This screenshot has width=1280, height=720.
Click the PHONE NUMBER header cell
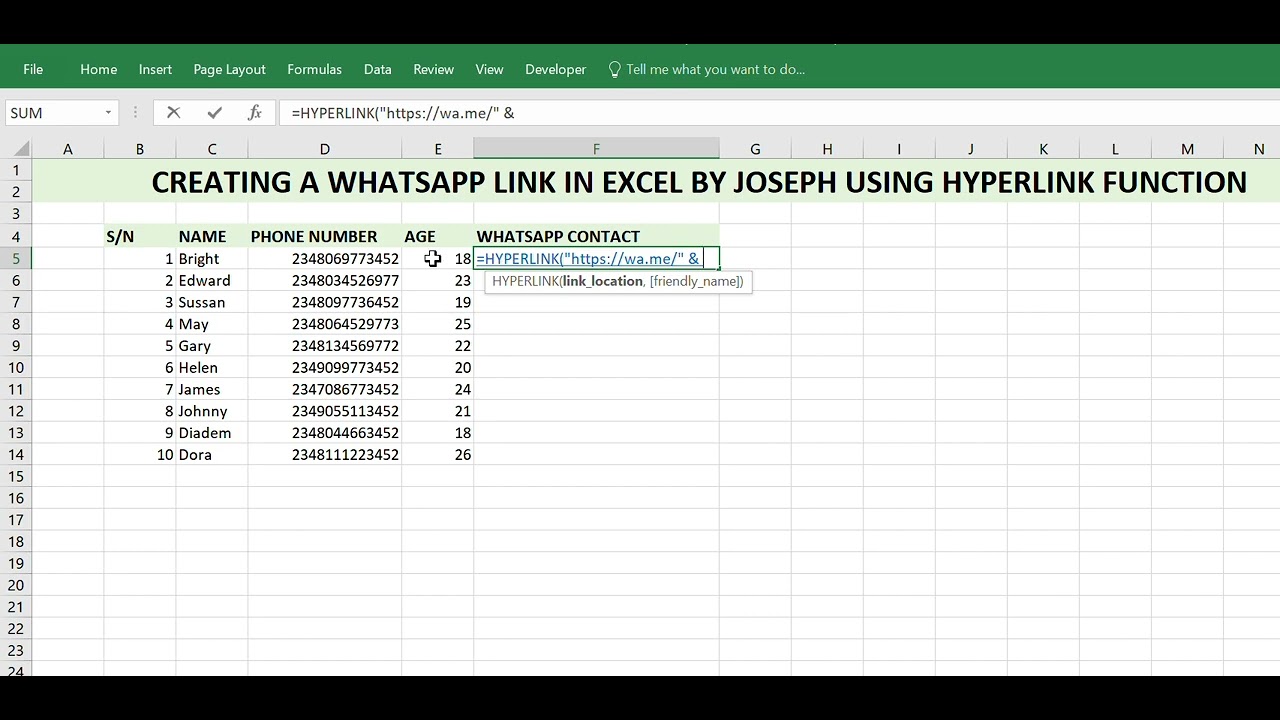[324, 237]
